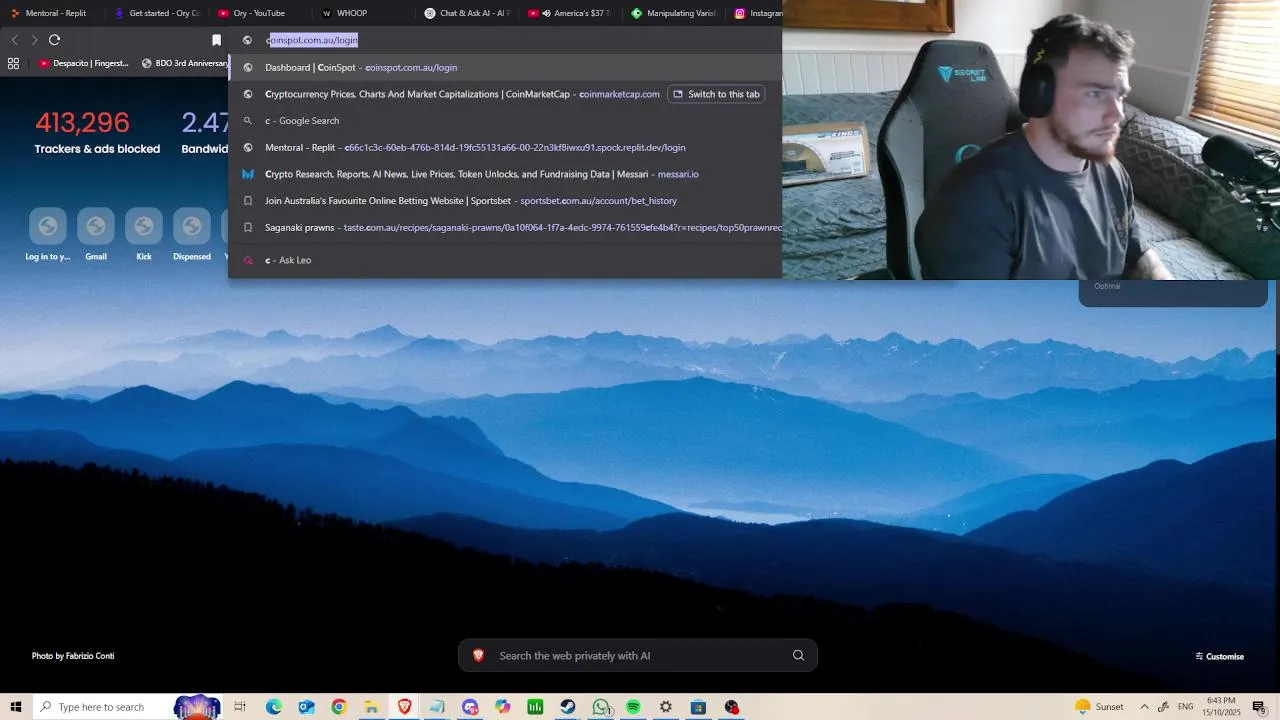Click the browser back arrow
The height and width of the screenshot is (720, 1280).
14,40
